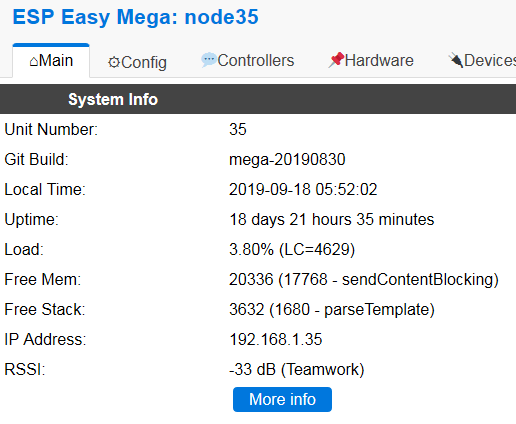Click the gear icon on Config tab
This screenshot has width=516, height=424.
click(x=114, y=63)
